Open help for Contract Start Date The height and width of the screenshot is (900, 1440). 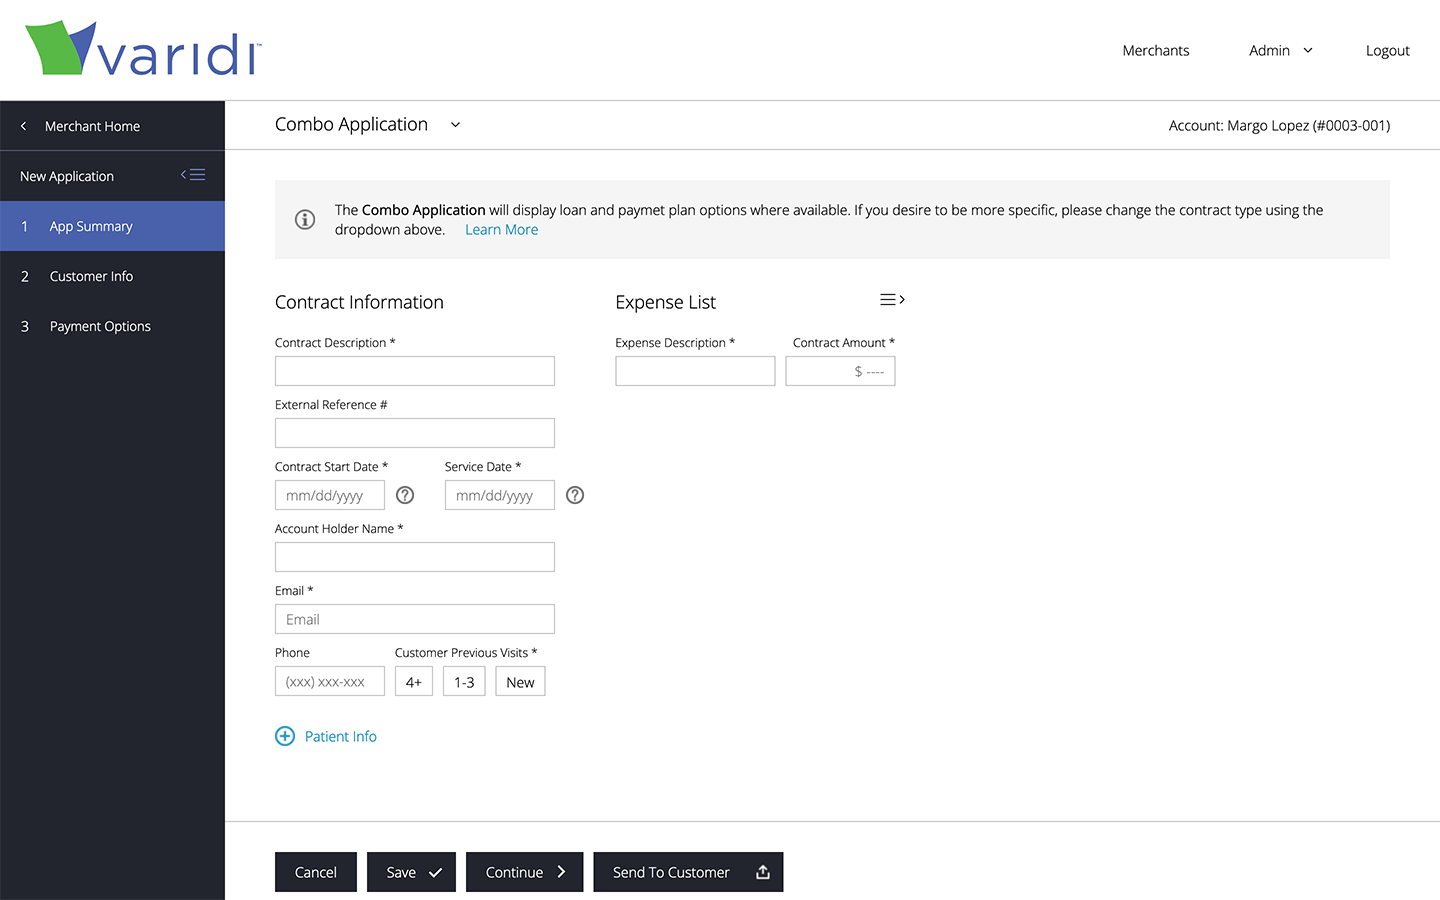coord(405,495)
